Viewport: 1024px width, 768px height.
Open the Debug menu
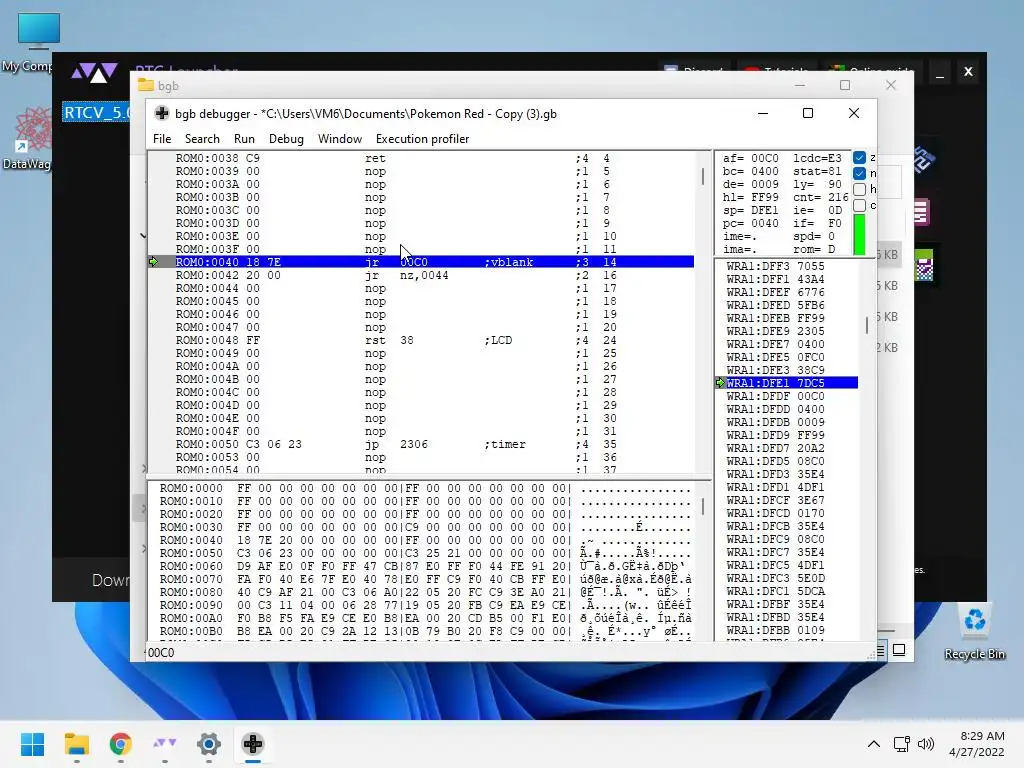pyautogui.click(x=286, y=138)
